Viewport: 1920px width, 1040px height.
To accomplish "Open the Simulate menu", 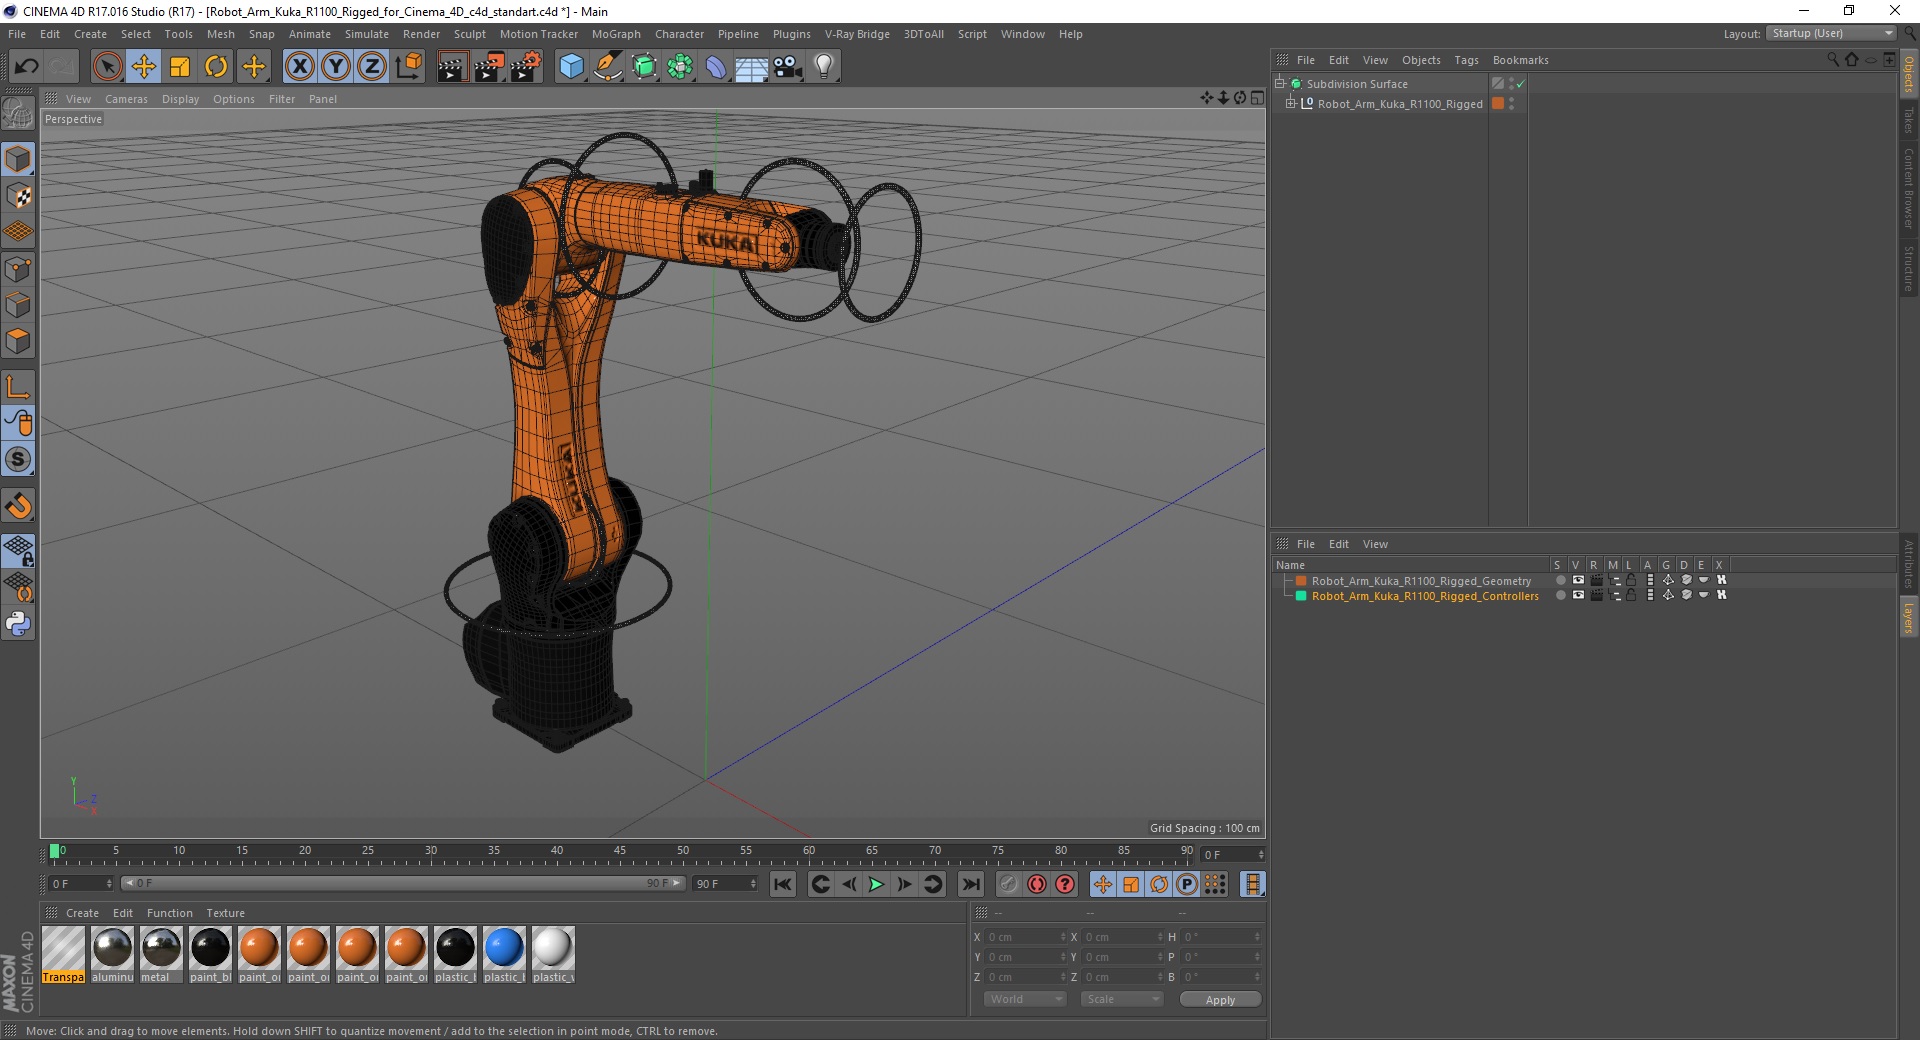I will tap(366, 34).
